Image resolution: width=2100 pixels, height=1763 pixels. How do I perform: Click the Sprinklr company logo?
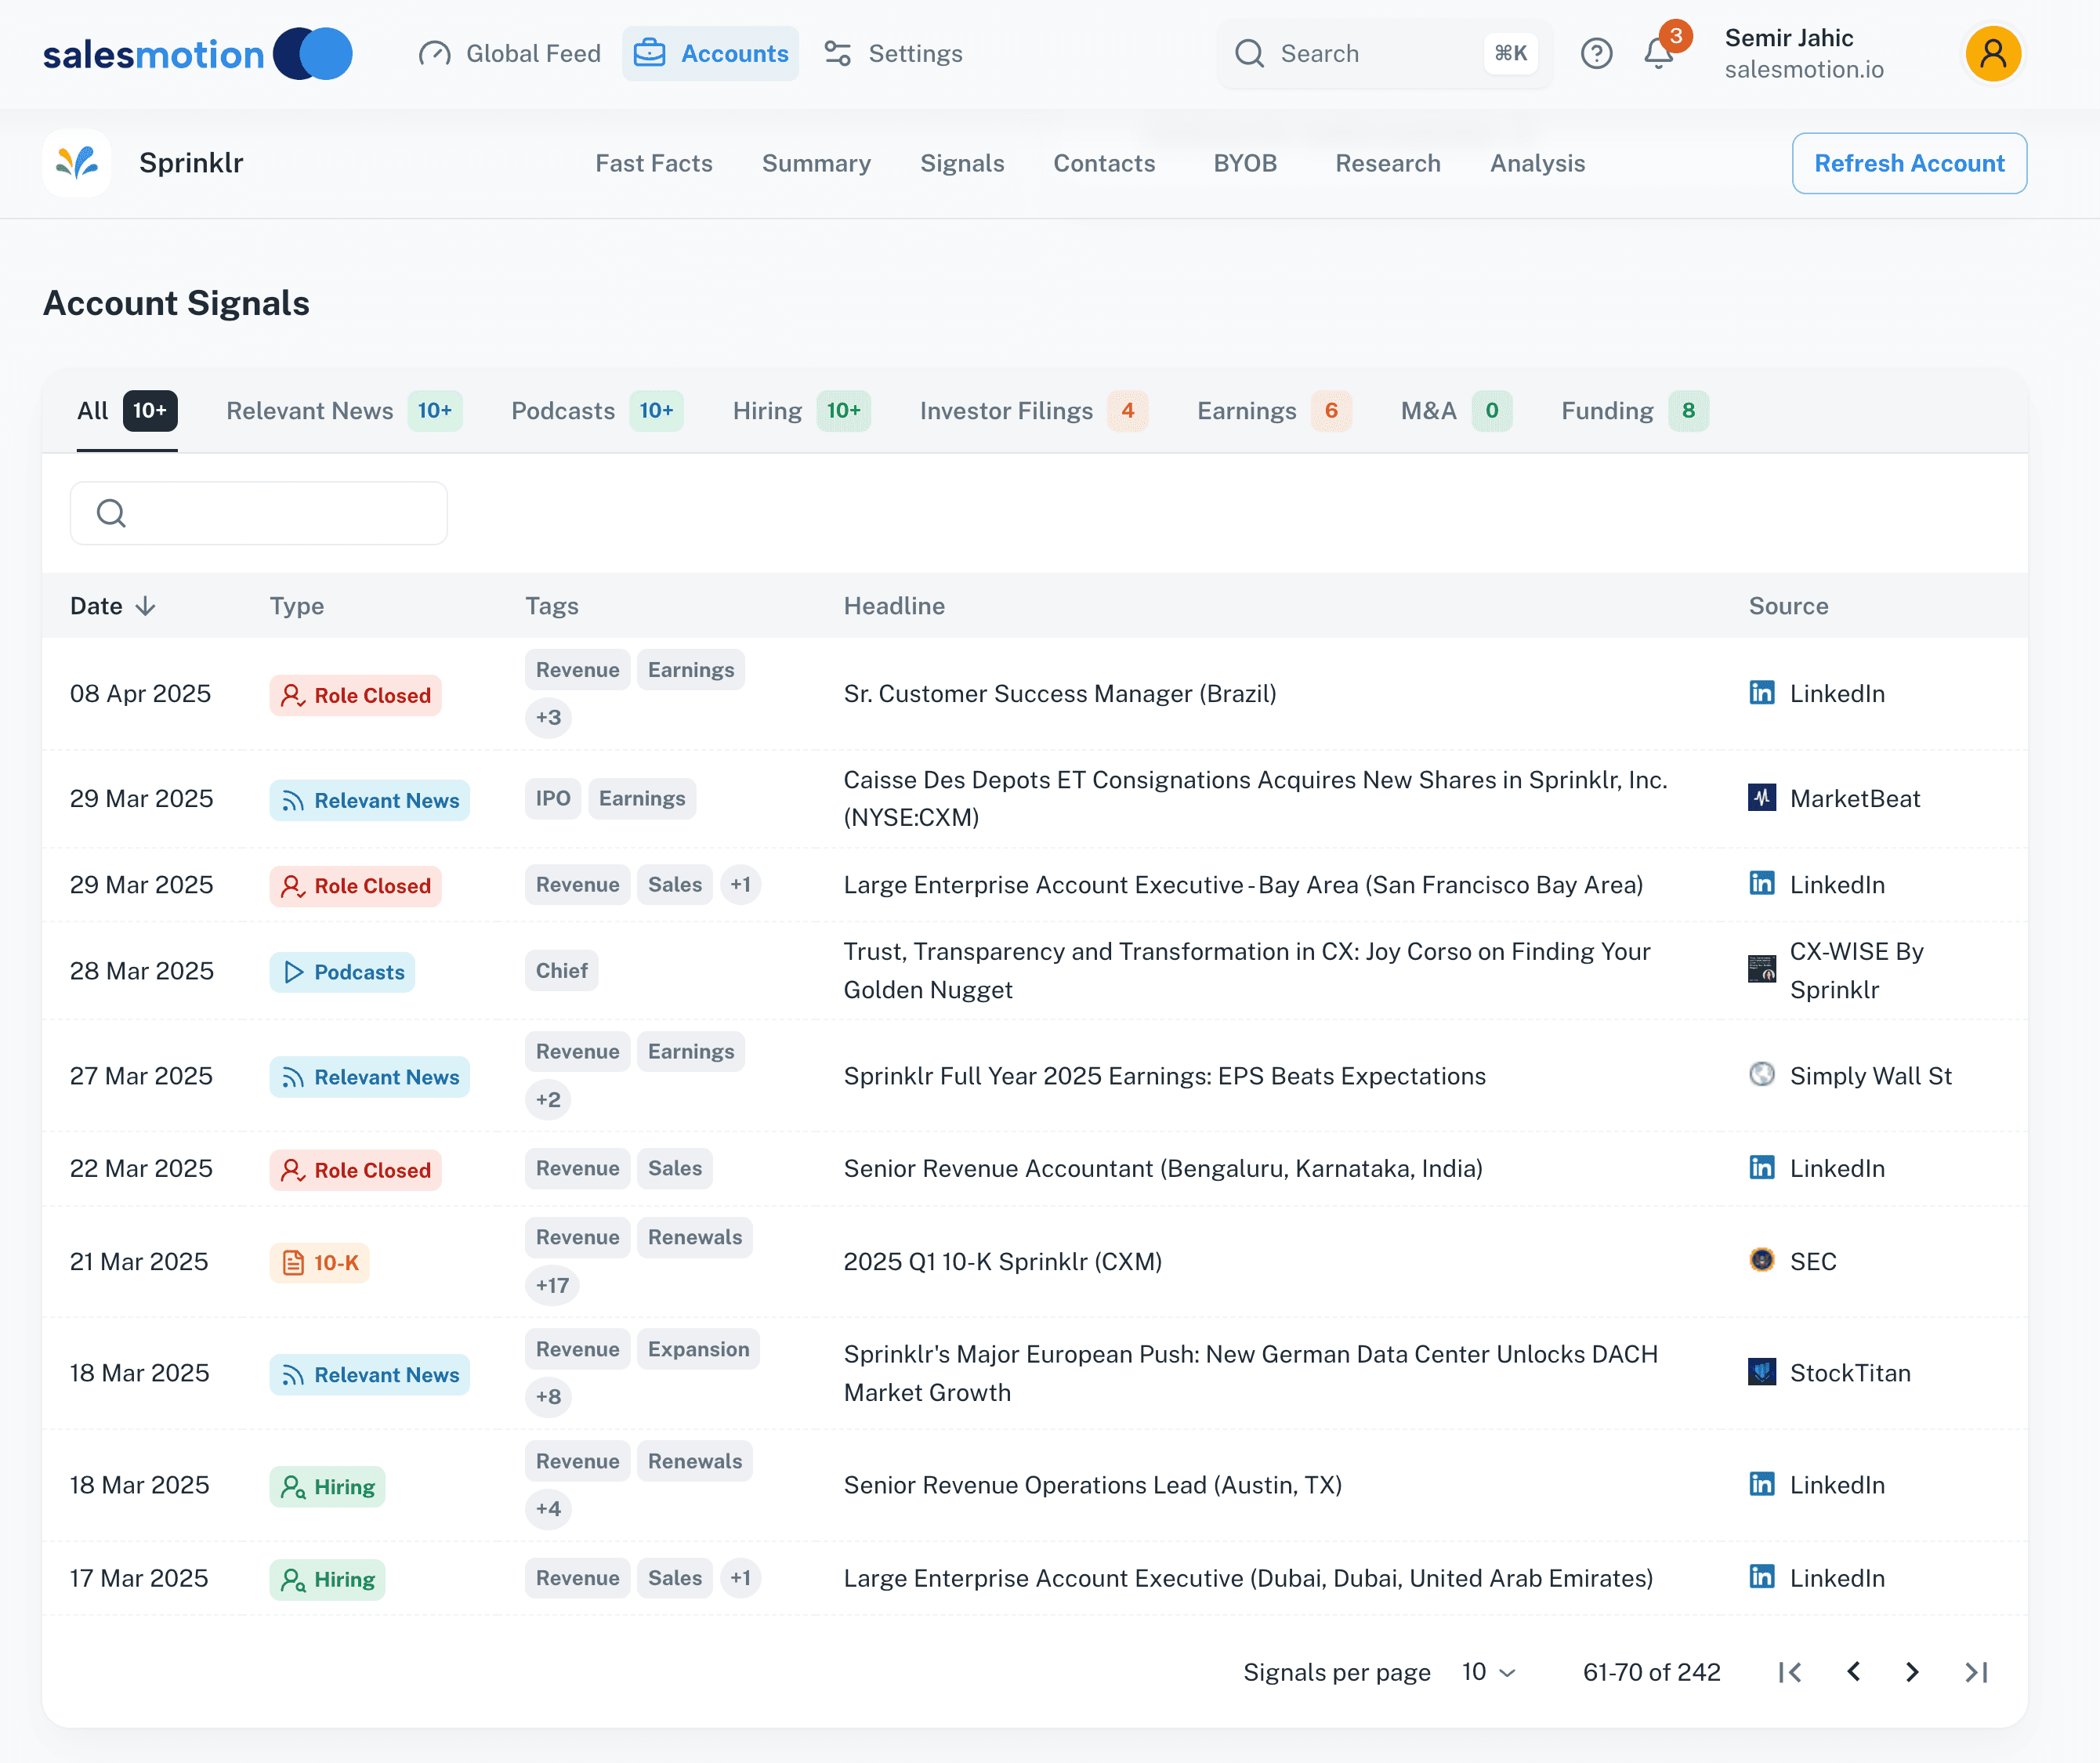pos(77,163)
